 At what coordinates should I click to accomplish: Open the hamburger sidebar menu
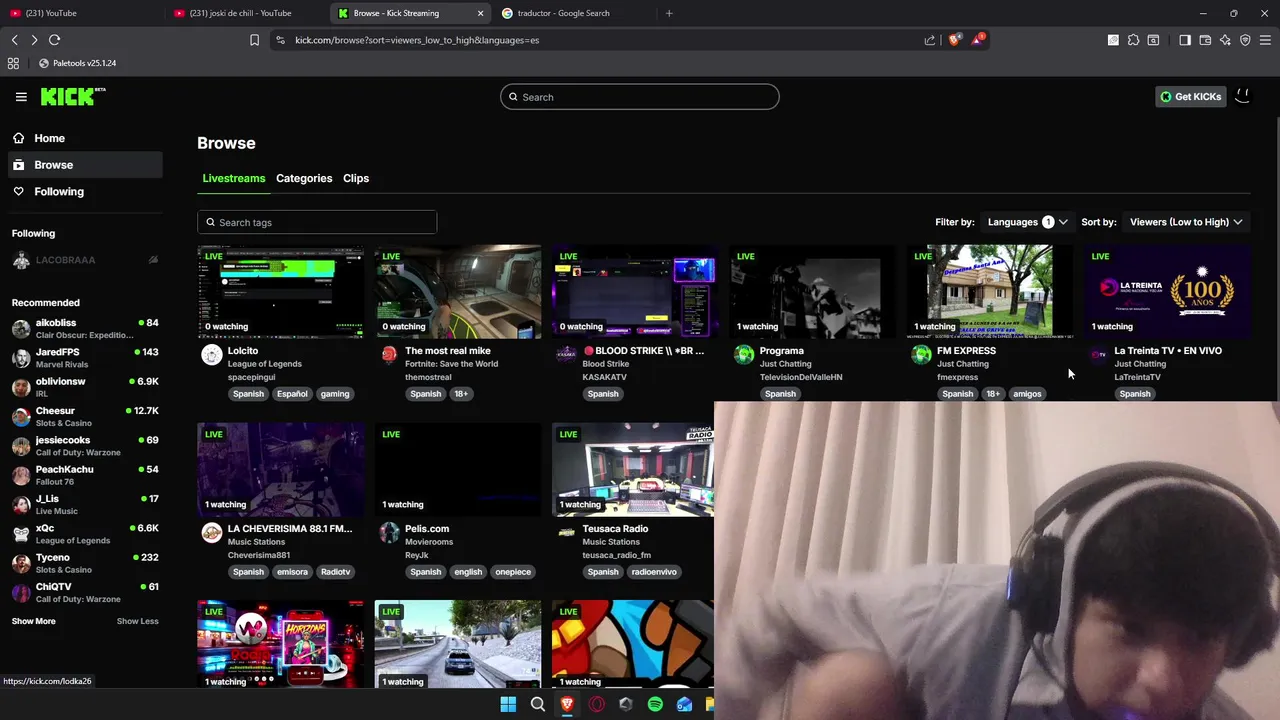(21, 97)
